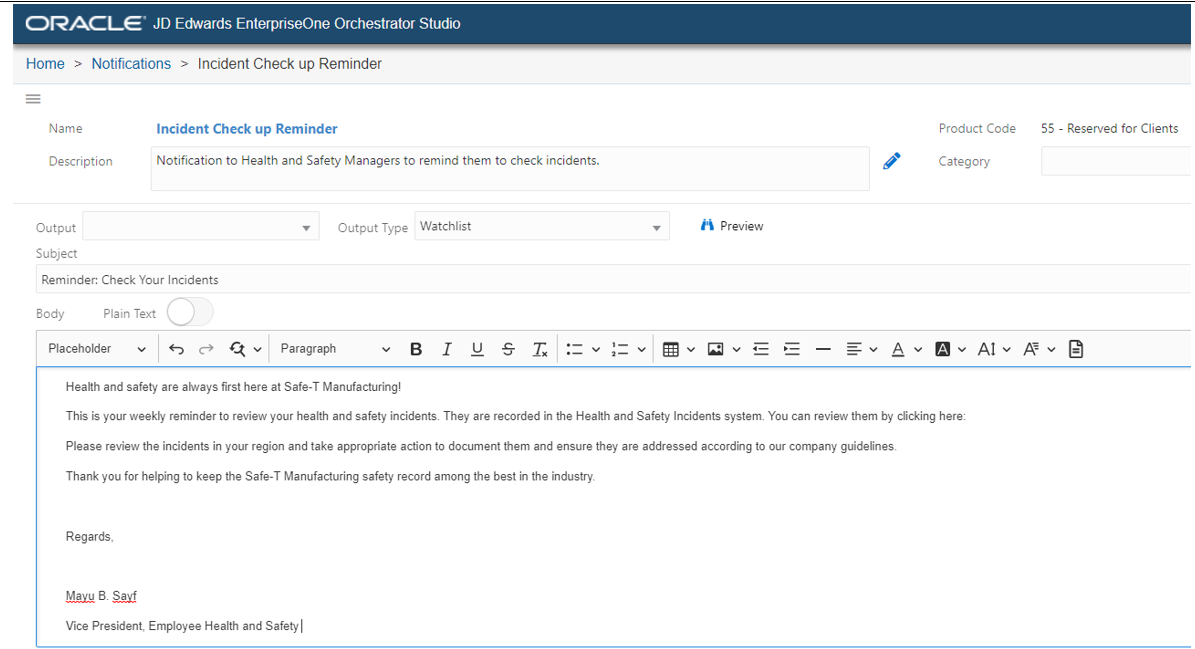Go to Home breadcrumb link
Image resolution: width=1195 pixels, height=649 pixels.
click(45, 64)
